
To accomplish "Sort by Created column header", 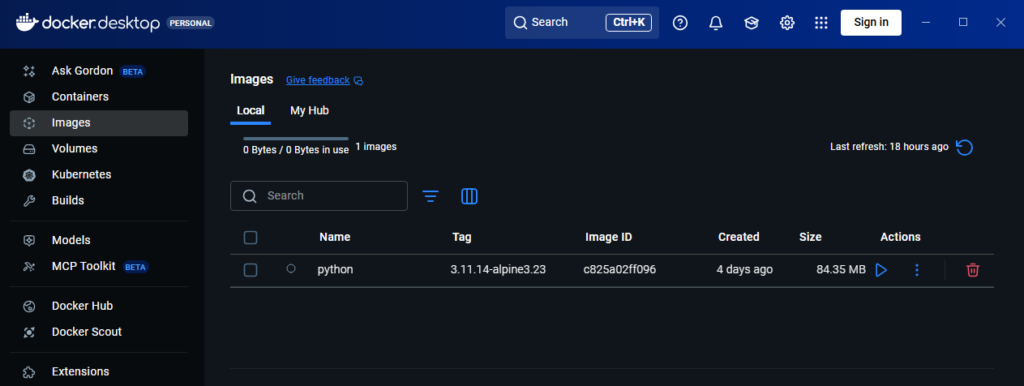I will pos(739,237).
